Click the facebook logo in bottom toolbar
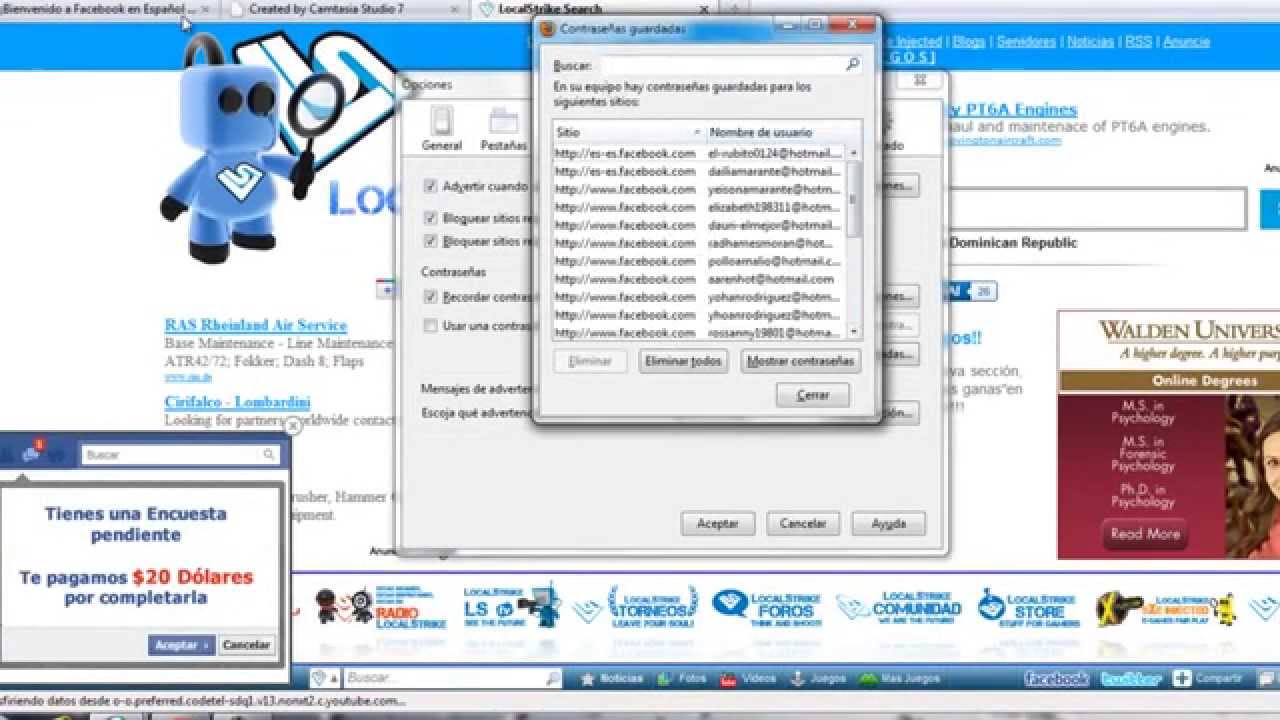 pos(1058,678)
